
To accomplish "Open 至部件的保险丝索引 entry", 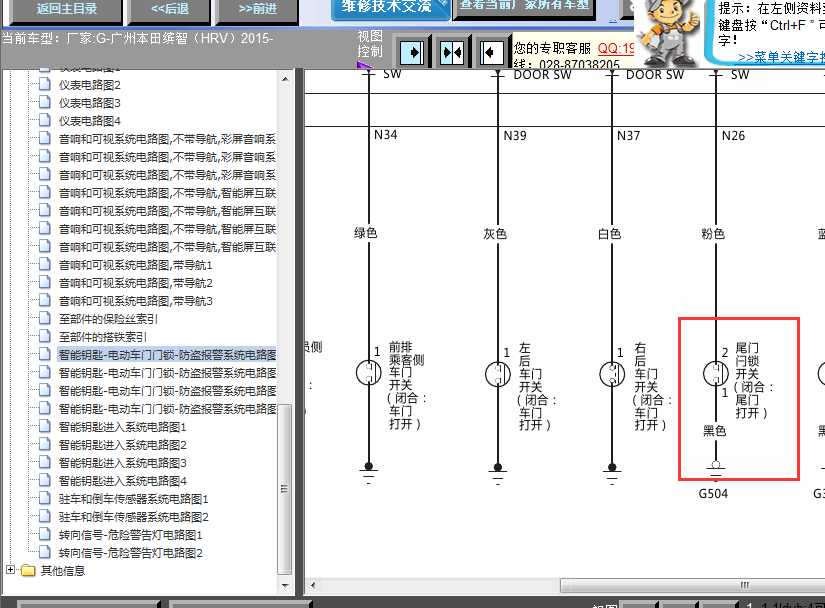I will (108, 319).
